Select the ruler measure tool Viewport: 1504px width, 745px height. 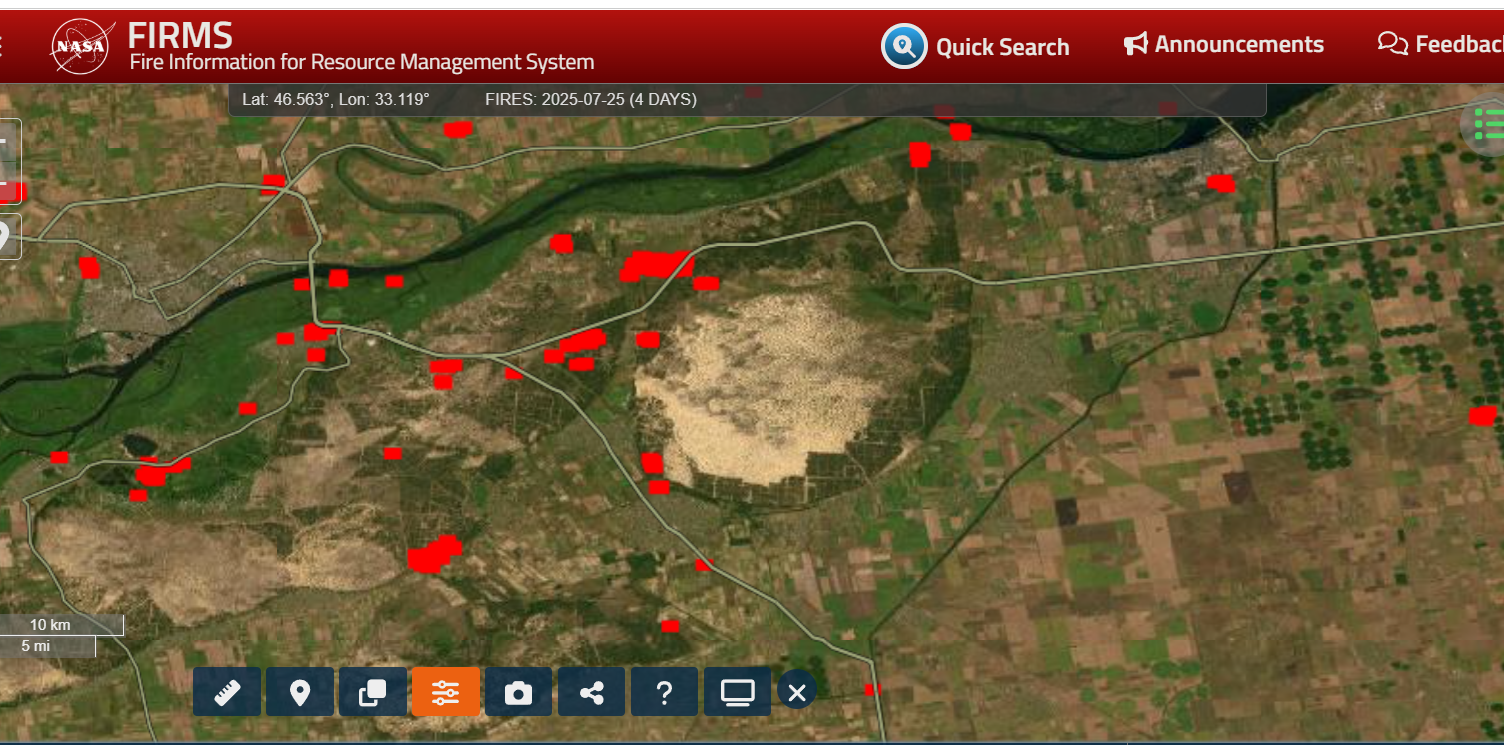(x=227, y=692)
